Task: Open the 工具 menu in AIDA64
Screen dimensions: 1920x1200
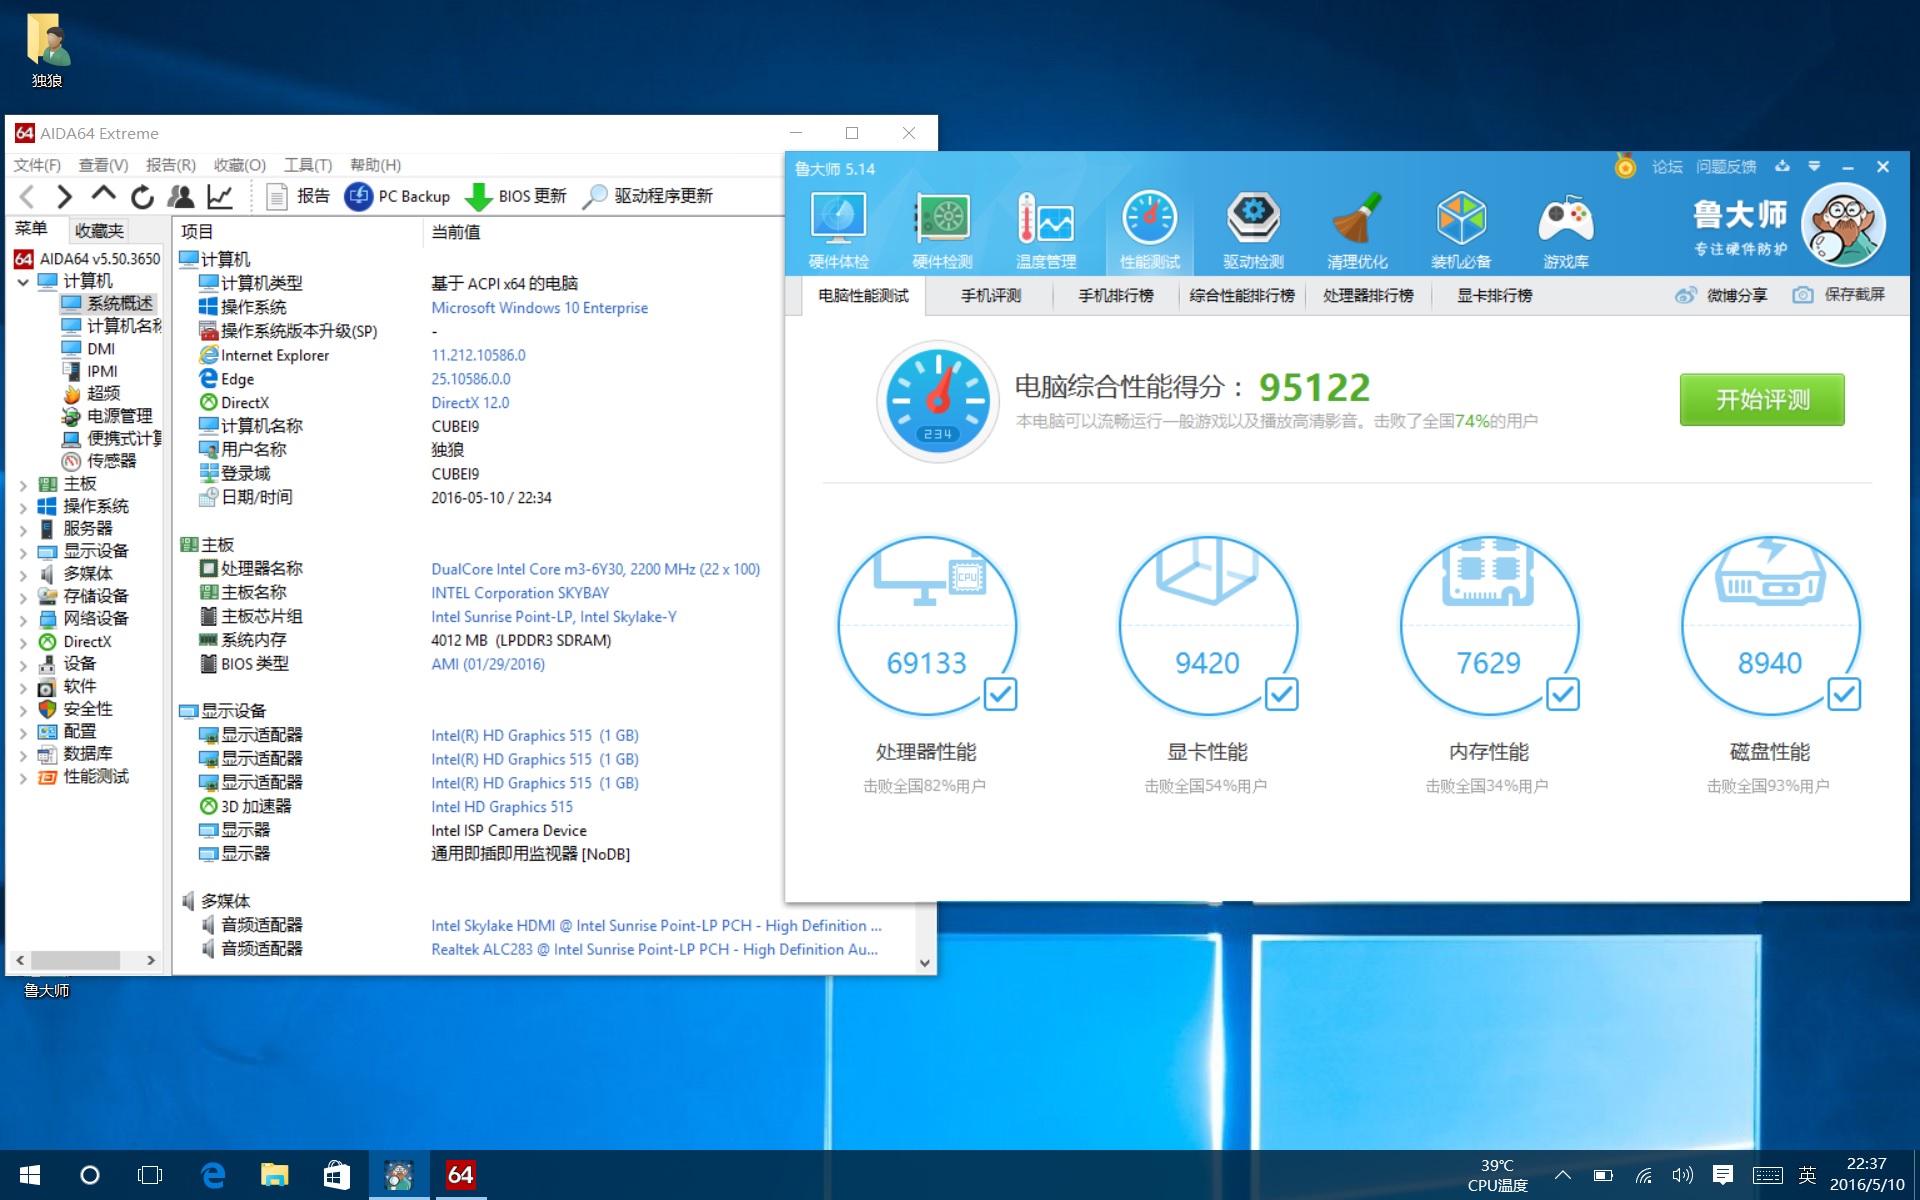Action: coord(305,164)
